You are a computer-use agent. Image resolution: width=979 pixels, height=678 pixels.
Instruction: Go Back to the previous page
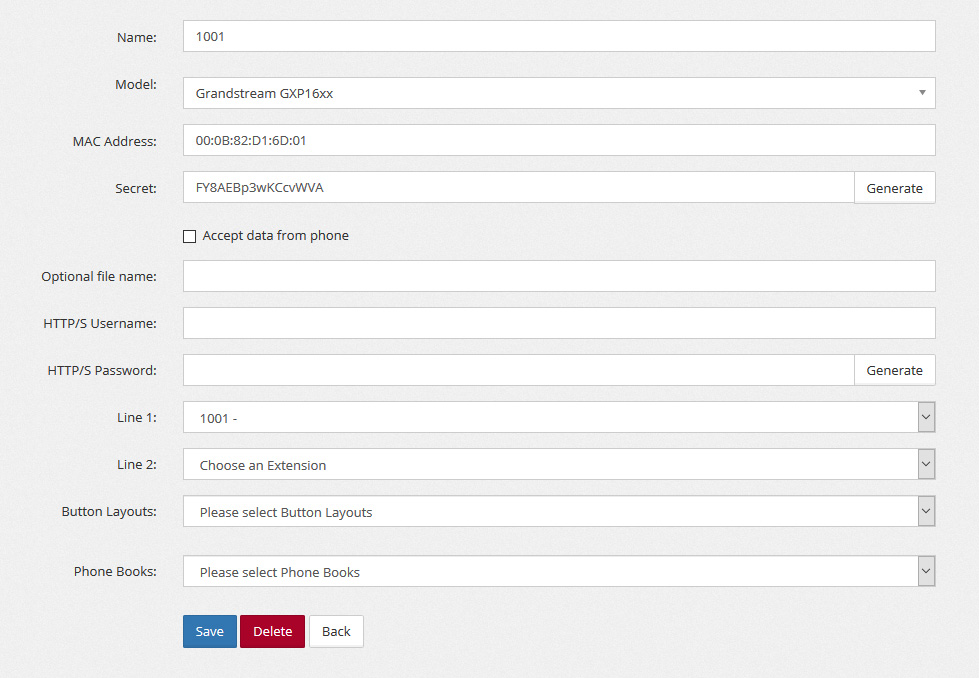[335, 631]
